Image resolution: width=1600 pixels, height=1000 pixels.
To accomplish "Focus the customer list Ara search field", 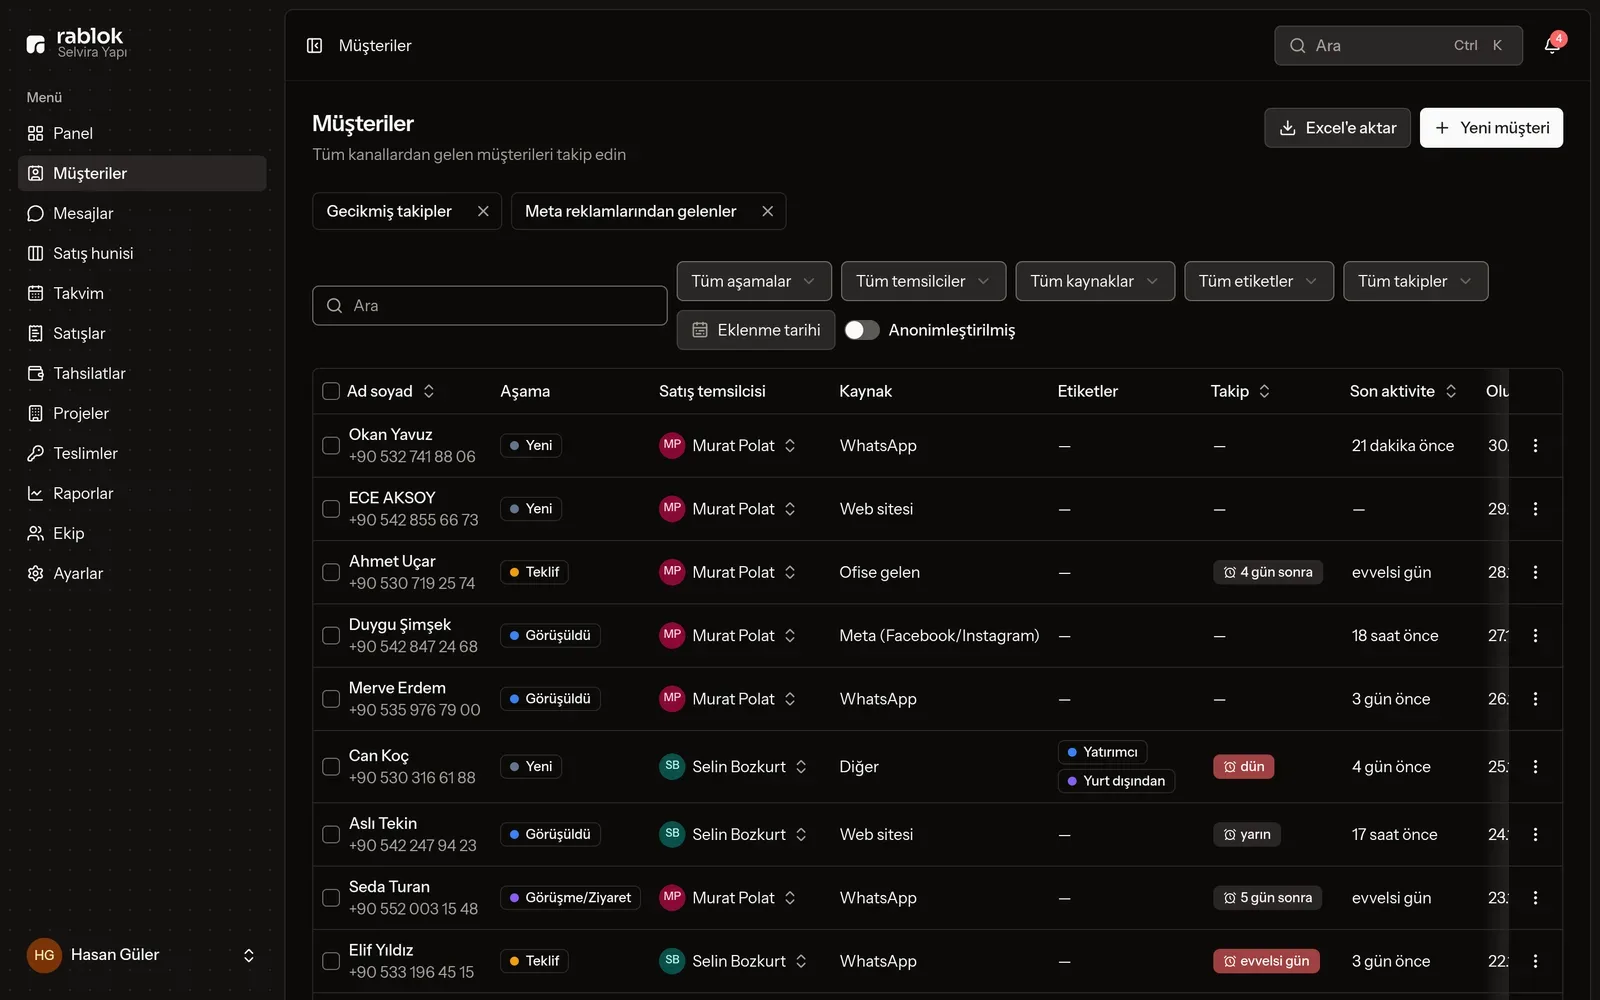I will pos(490,306).
